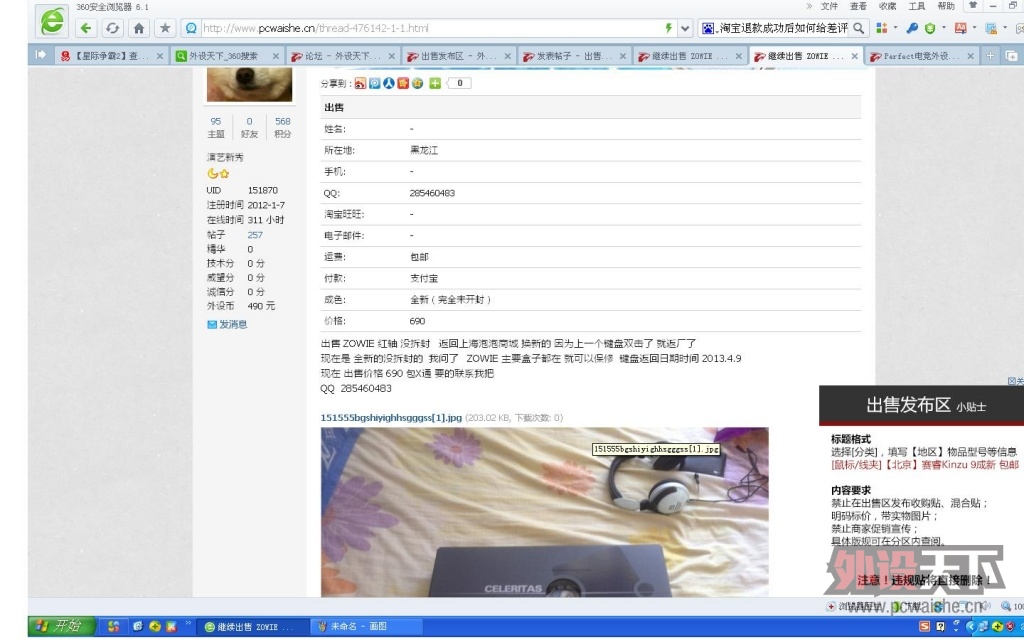
Task: Expand the screenshot tool dropdown arrow
Action: 1004,27
